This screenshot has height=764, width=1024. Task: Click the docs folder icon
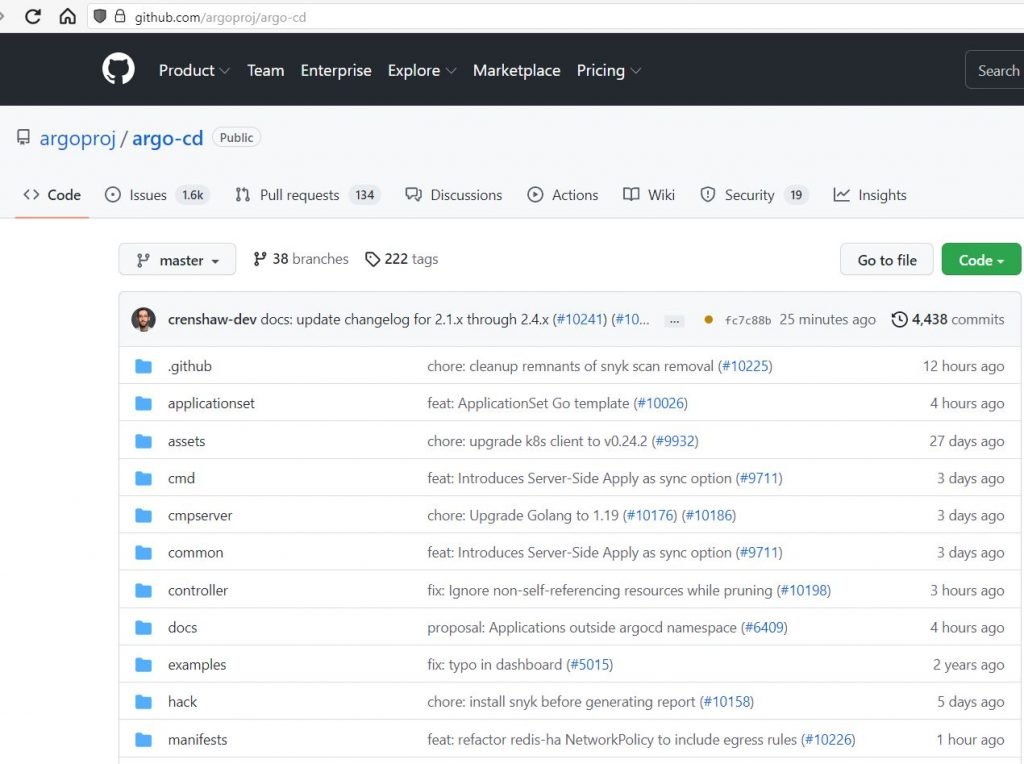click(143, 628)
